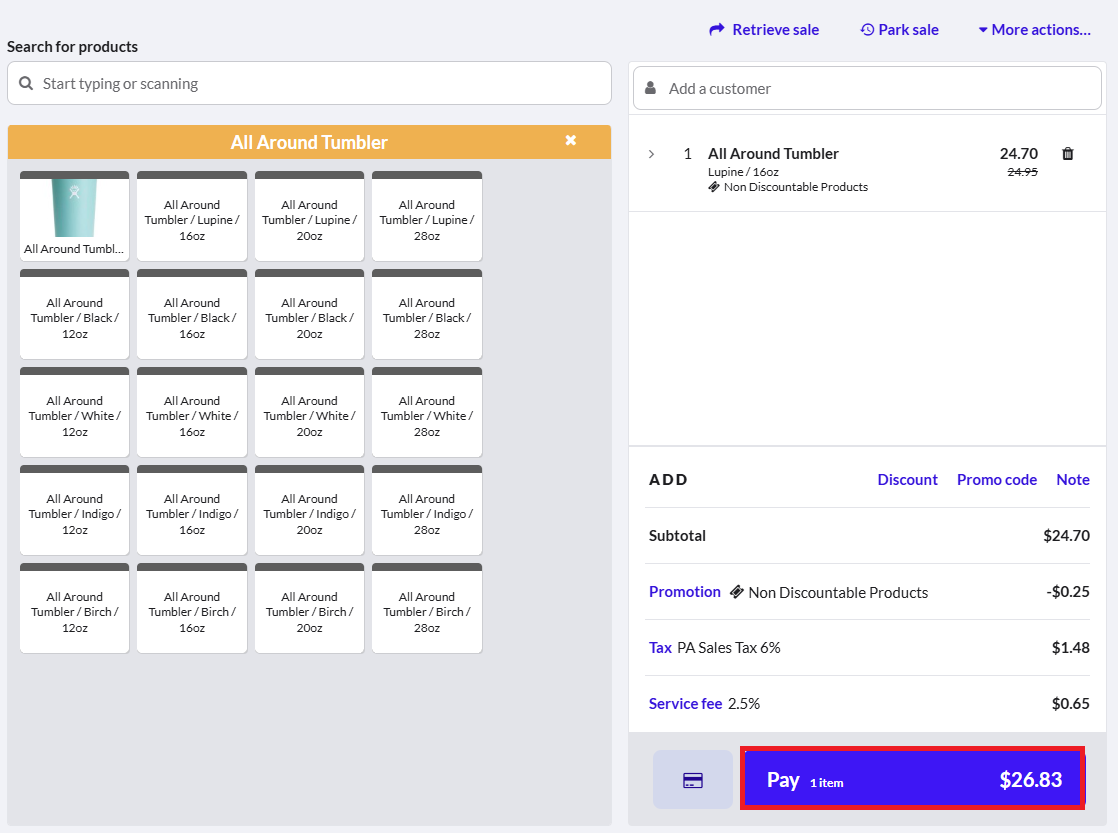
Task: Select Tumbler / Birch / 12oz tile
Action: pos(74,608)
